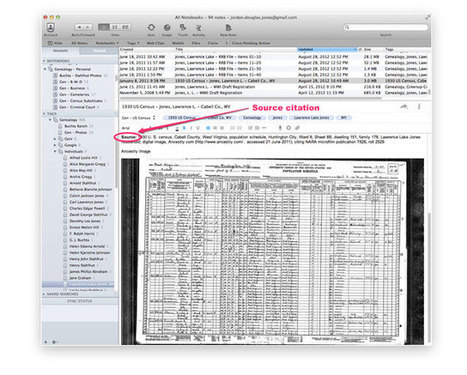Select the Jane Graham tag
The height and width of the screenshot is (375, 467).
[79, 278]
